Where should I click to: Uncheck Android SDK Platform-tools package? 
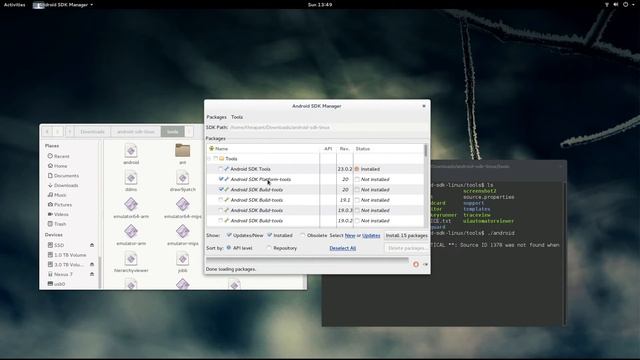220,179
